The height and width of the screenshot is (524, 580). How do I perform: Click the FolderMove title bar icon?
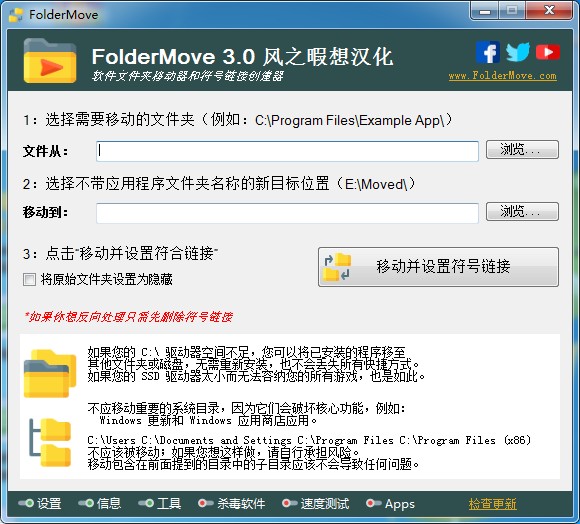(16, 15)
